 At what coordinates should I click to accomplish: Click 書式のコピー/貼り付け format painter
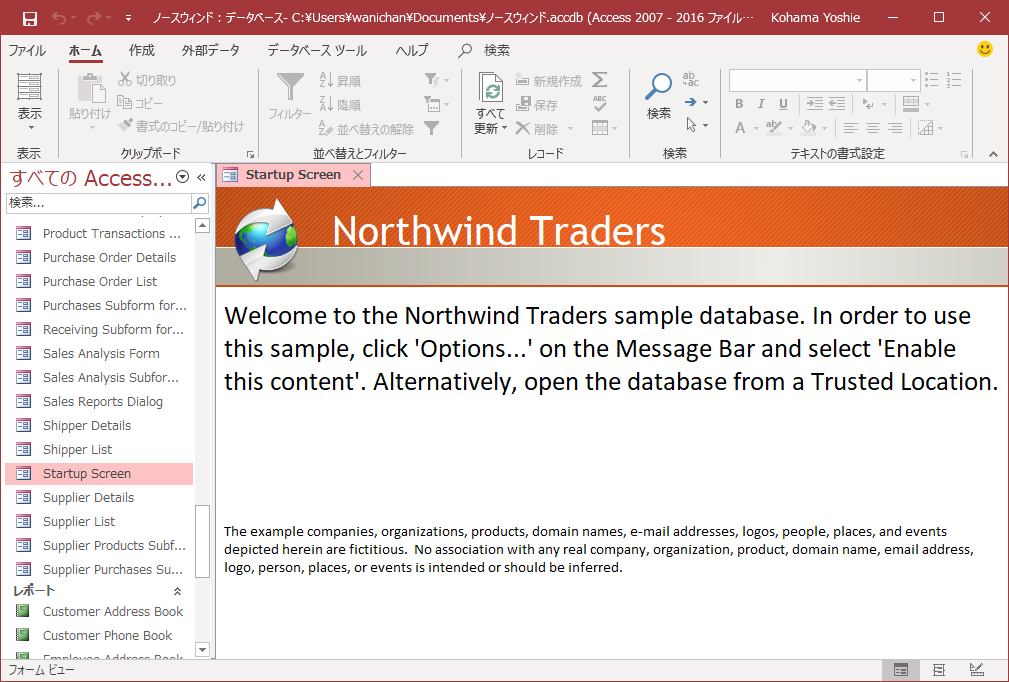181,127
